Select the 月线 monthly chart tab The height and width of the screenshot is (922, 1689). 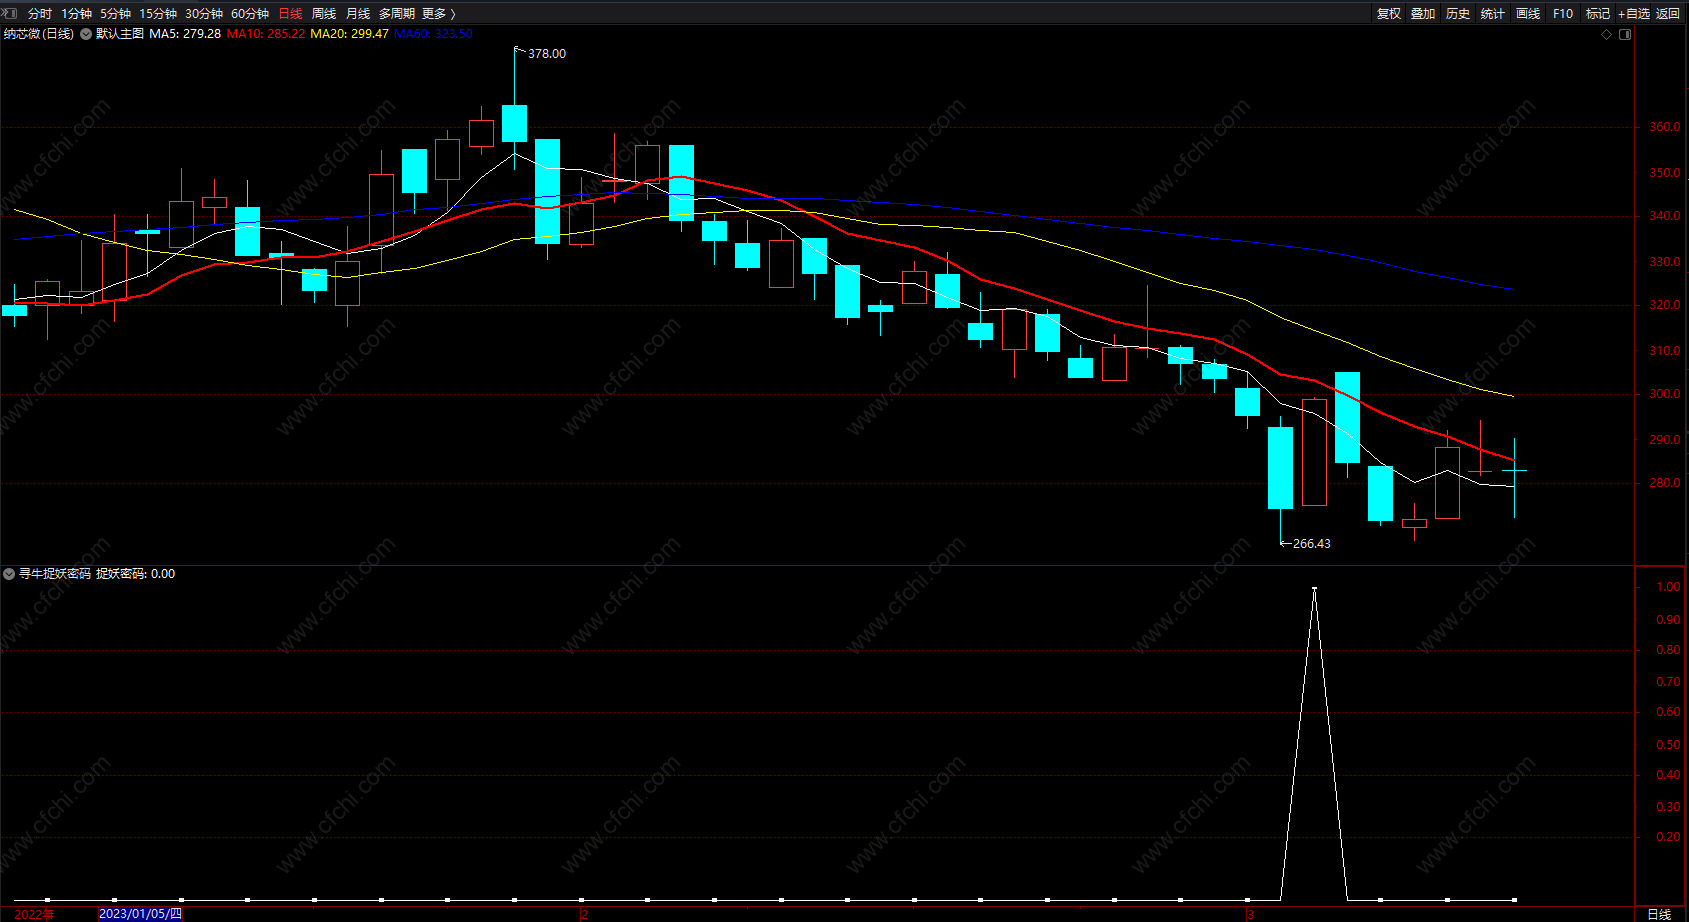(x=358, y=14)
